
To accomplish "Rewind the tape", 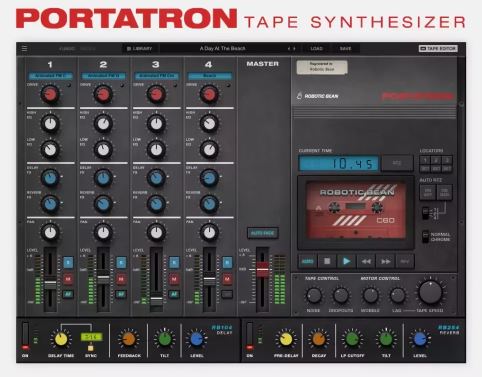I will coord(366,261).
